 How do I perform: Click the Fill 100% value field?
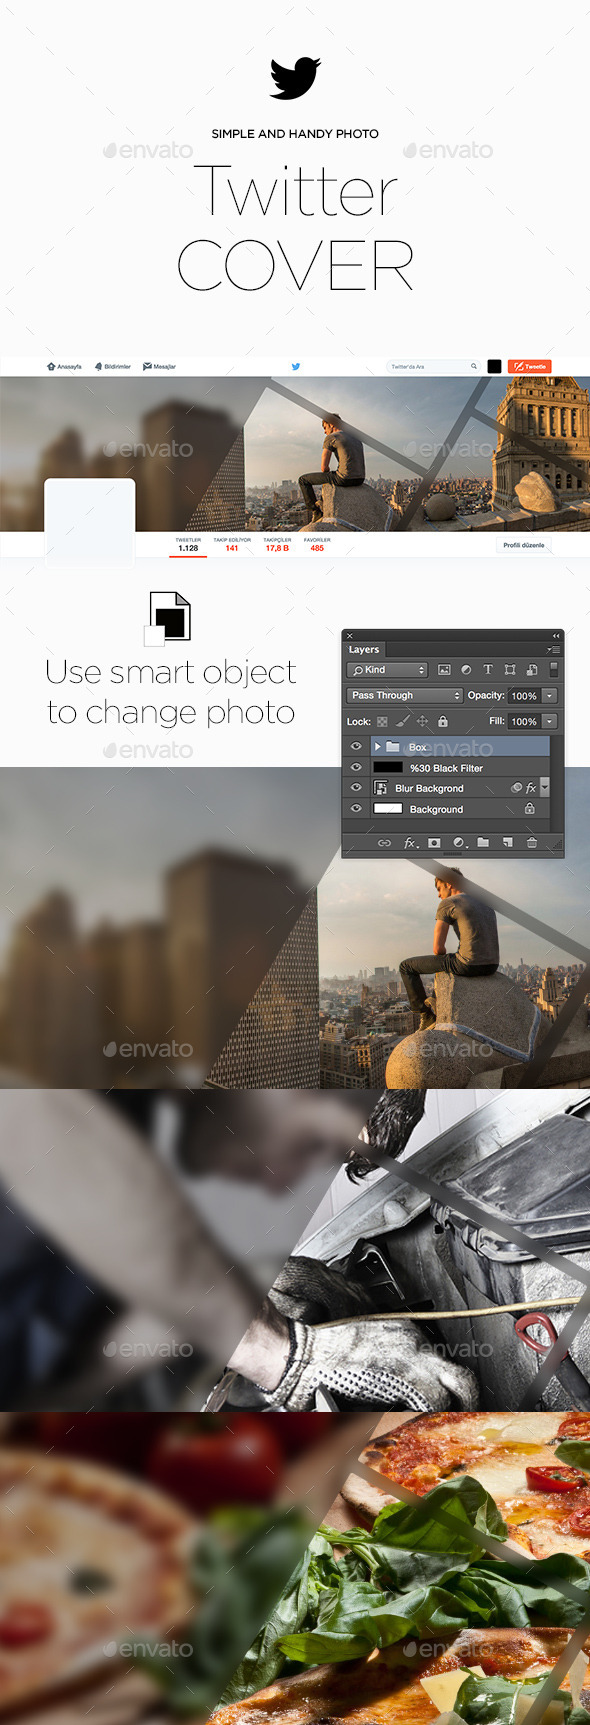click(524, 722)
